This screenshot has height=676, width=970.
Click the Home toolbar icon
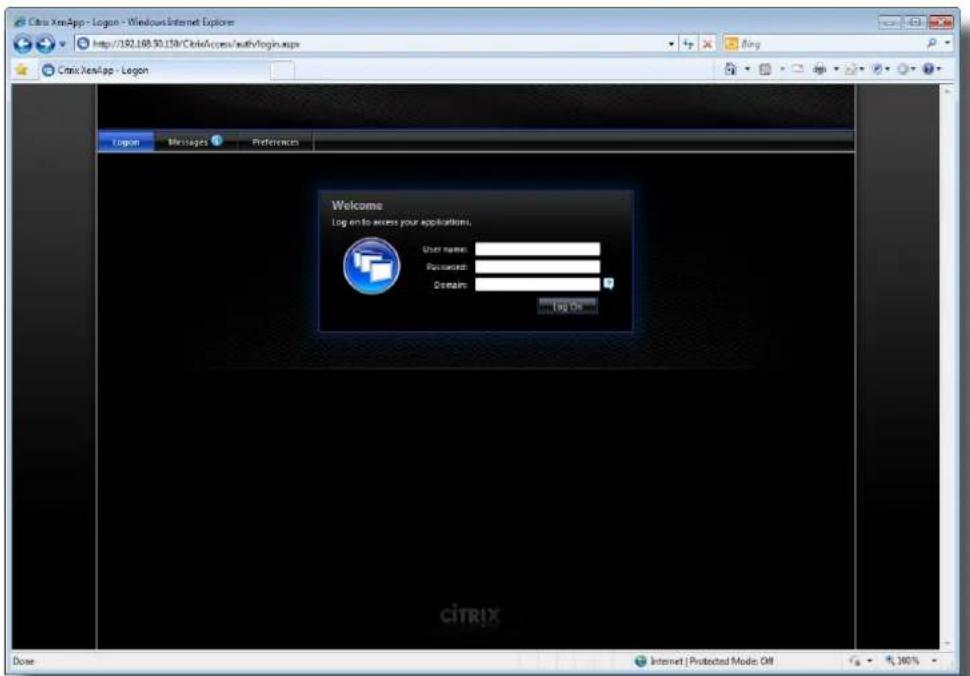click(731, 69)
